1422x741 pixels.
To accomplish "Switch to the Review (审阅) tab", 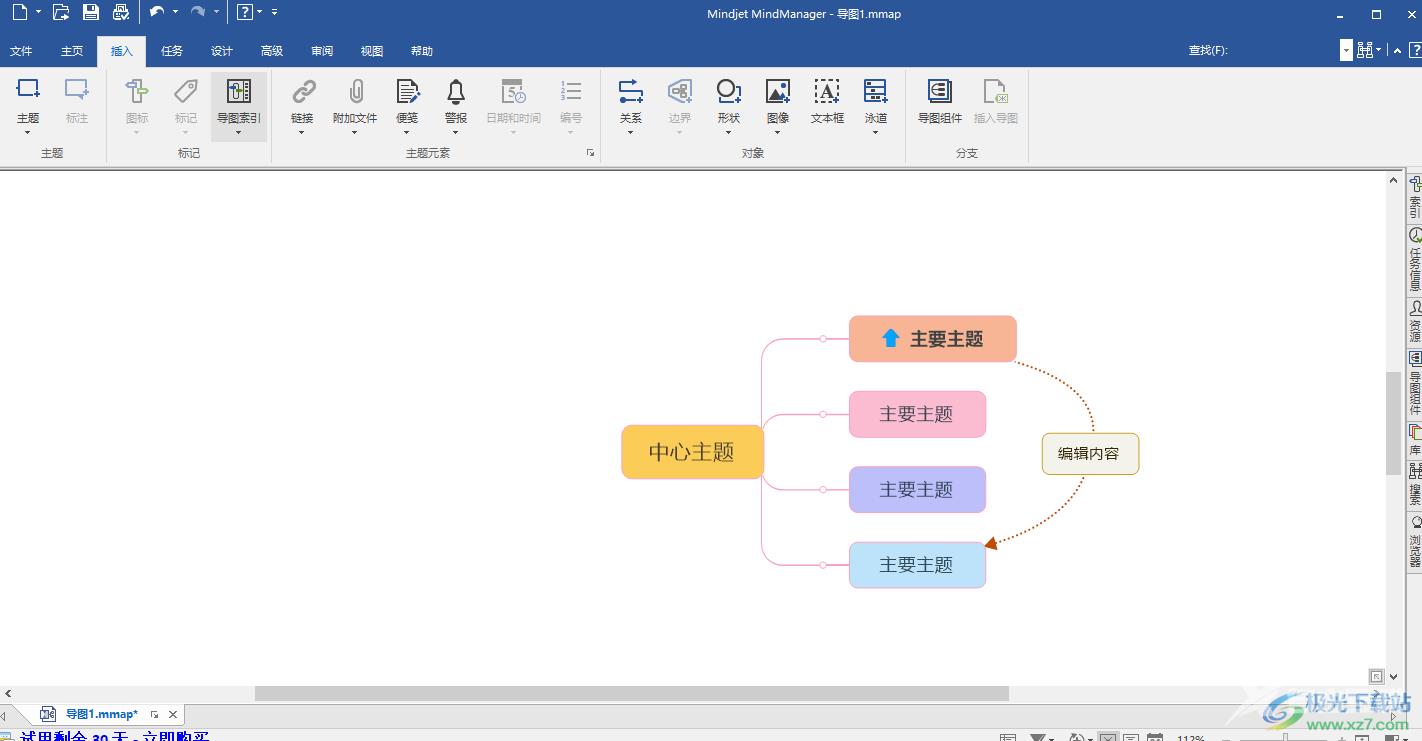I will [x=322, y=51].
